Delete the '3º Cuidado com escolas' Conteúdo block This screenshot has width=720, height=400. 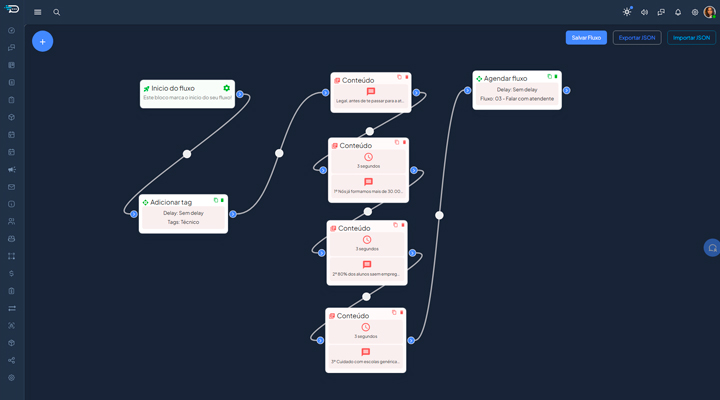[x=401, y=312]
